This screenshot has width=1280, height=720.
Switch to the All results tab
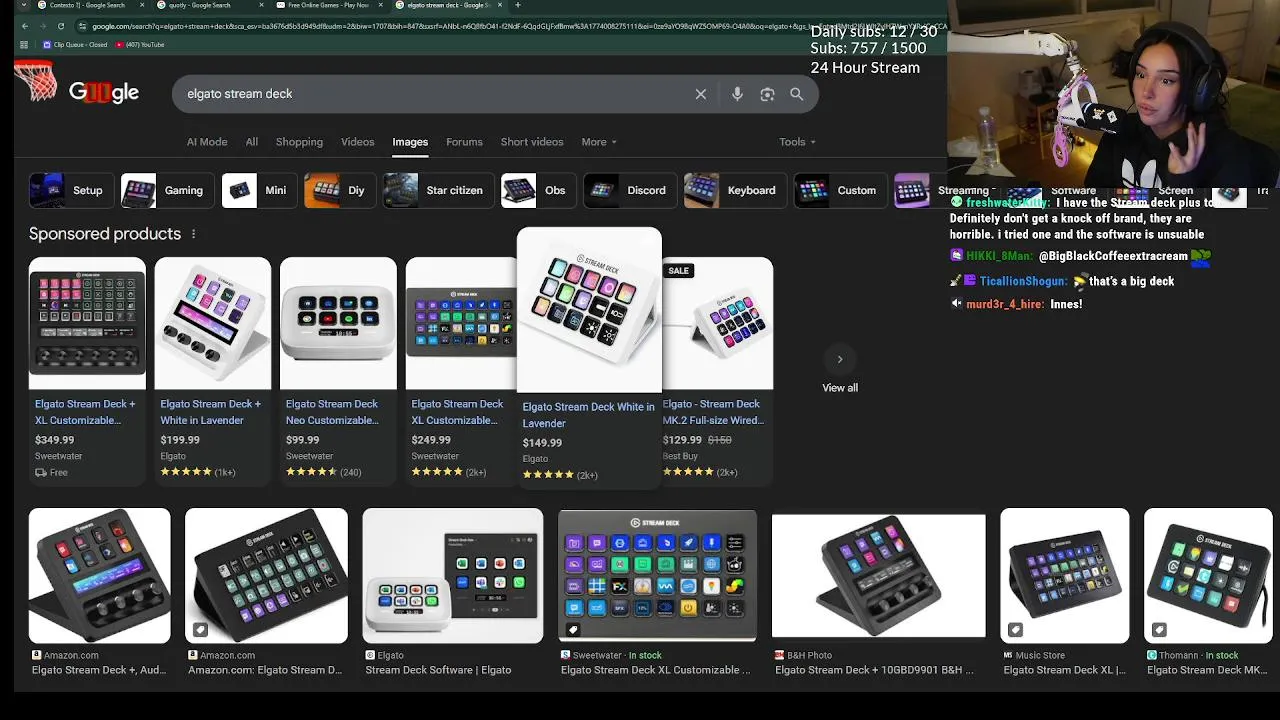[x=252, y=142]
